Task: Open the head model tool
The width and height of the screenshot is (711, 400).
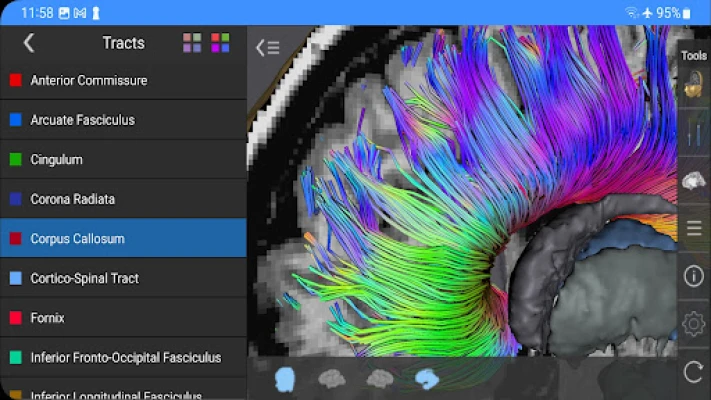Action: (x=693, y=84)
